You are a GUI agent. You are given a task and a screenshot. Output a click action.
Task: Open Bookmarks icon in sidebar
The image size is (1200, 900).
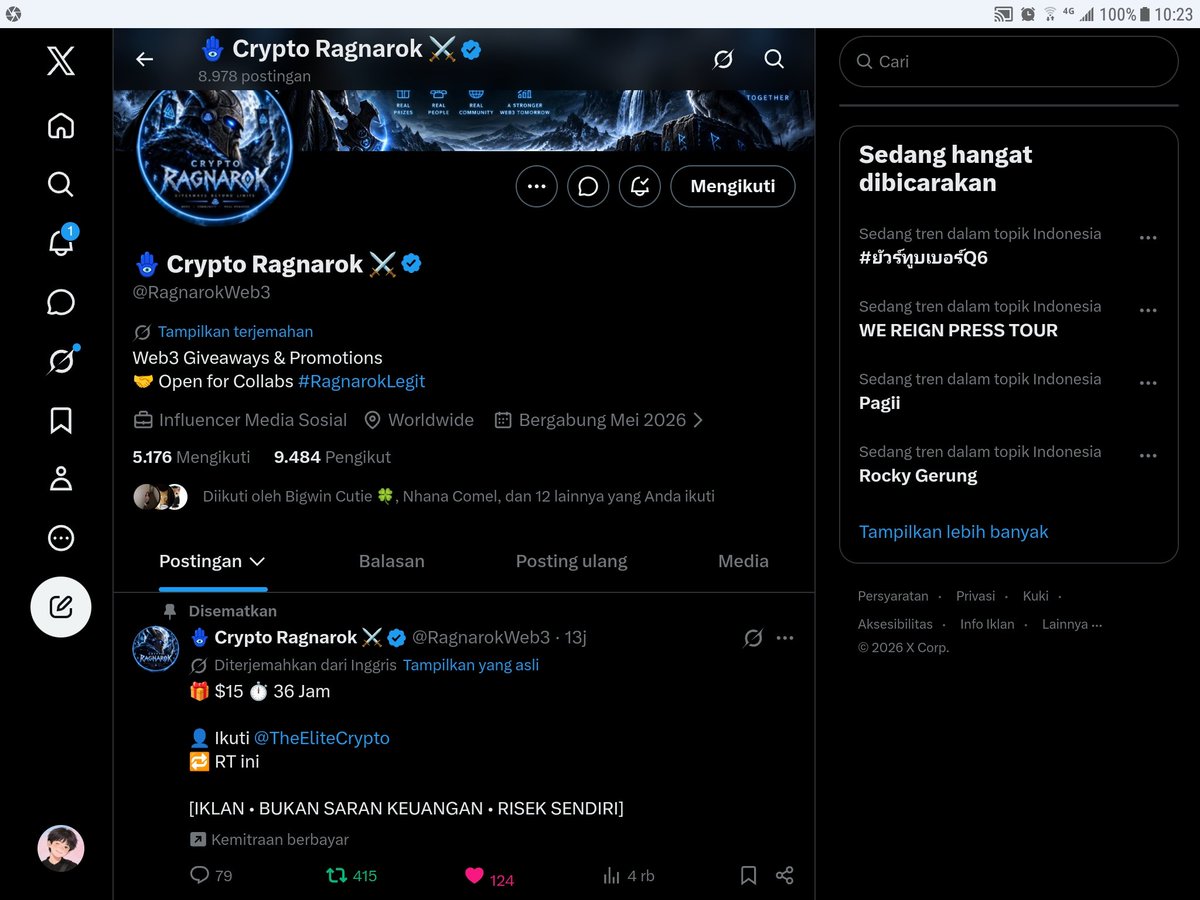click(x=60, y=420)
